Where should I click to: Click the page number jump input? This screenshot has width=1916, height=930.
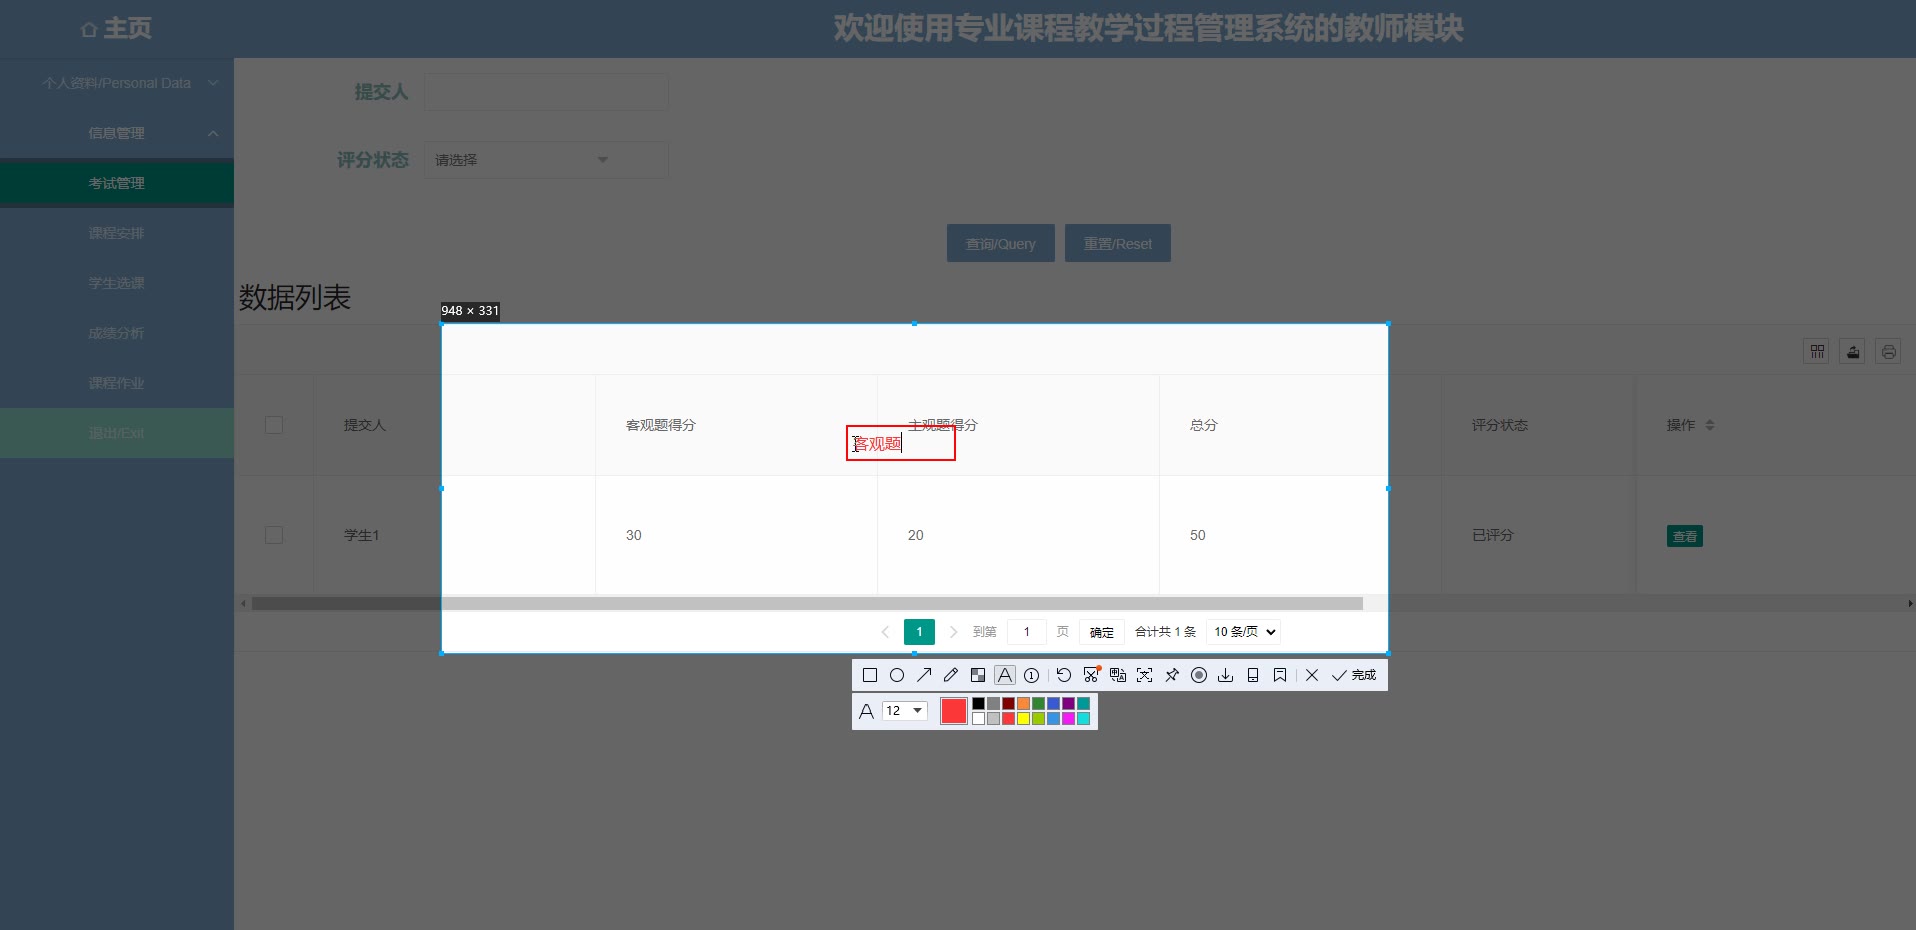[1027, 632]
